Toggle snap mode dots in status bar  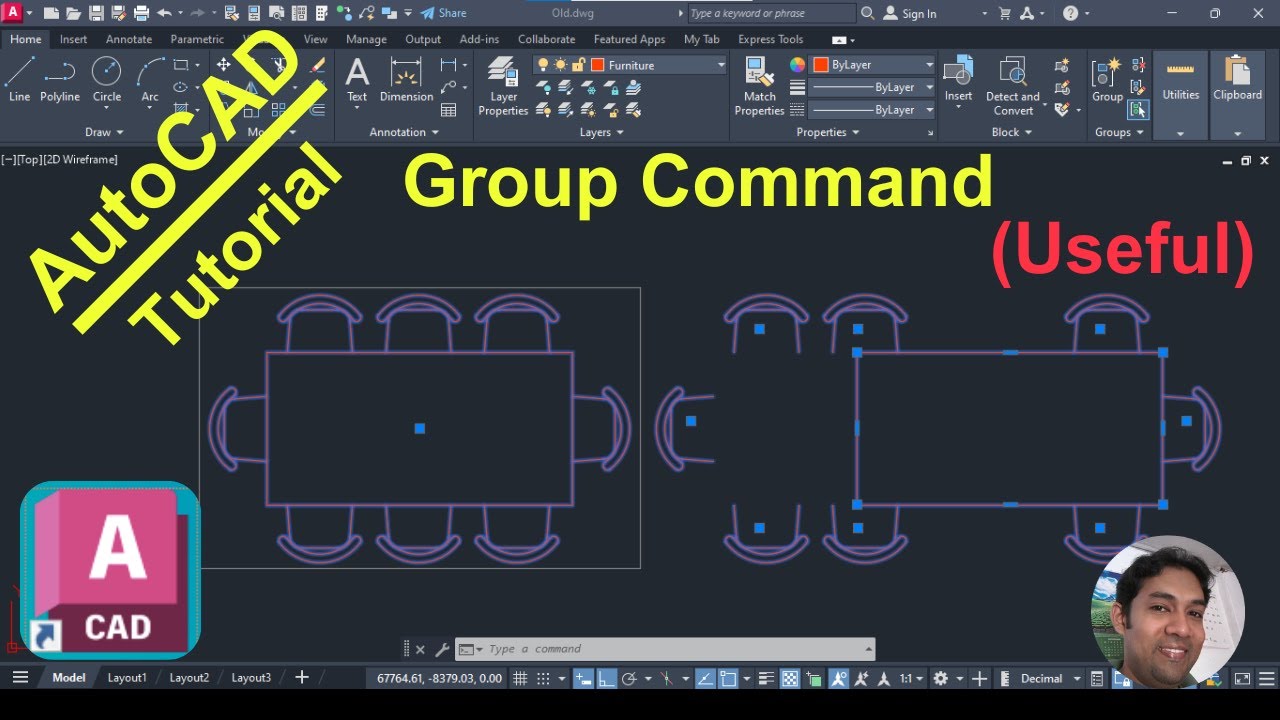point(543,678)
